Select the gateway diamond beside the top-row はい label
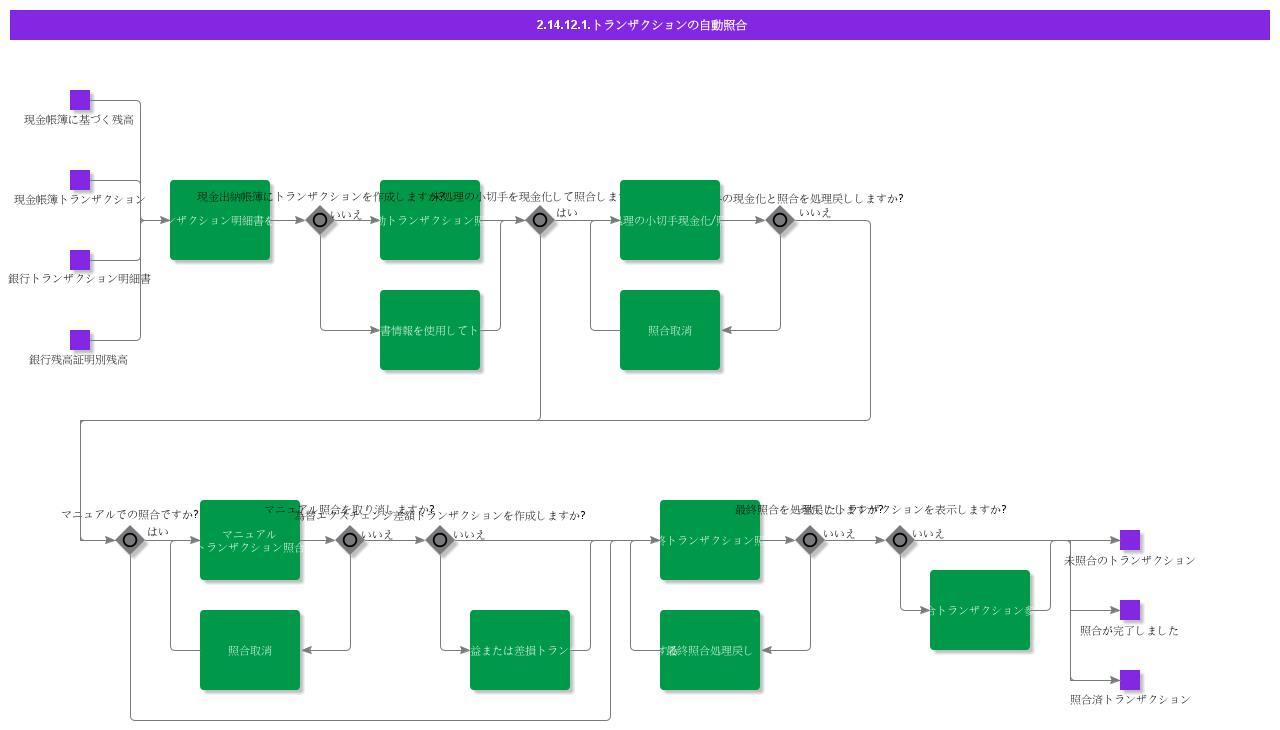Viewport: 1280px width, 730px height. click(540, 220)
